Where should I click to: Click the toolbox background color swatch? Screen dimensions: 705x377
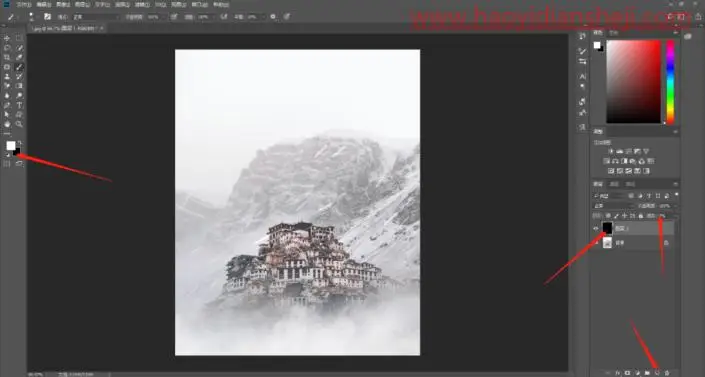point(17,152)
